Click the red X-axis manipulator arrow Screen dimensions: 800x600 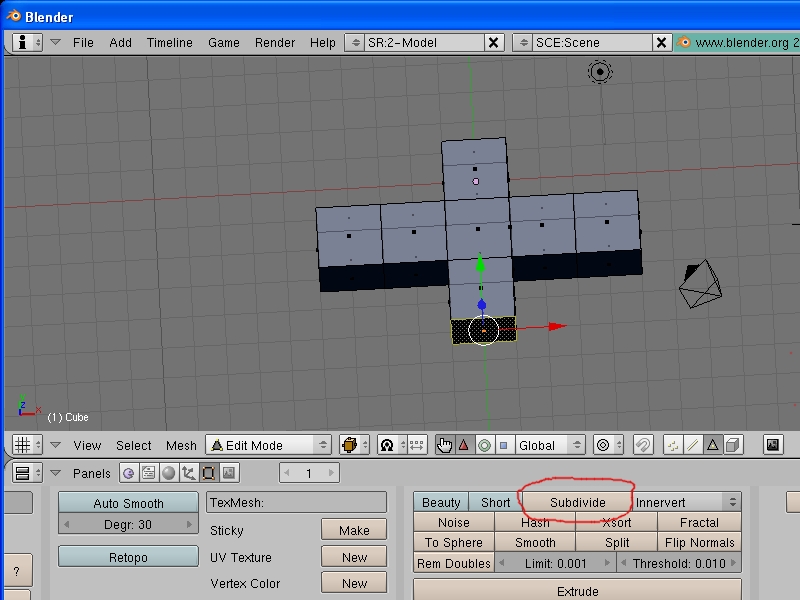pos(557,326)
